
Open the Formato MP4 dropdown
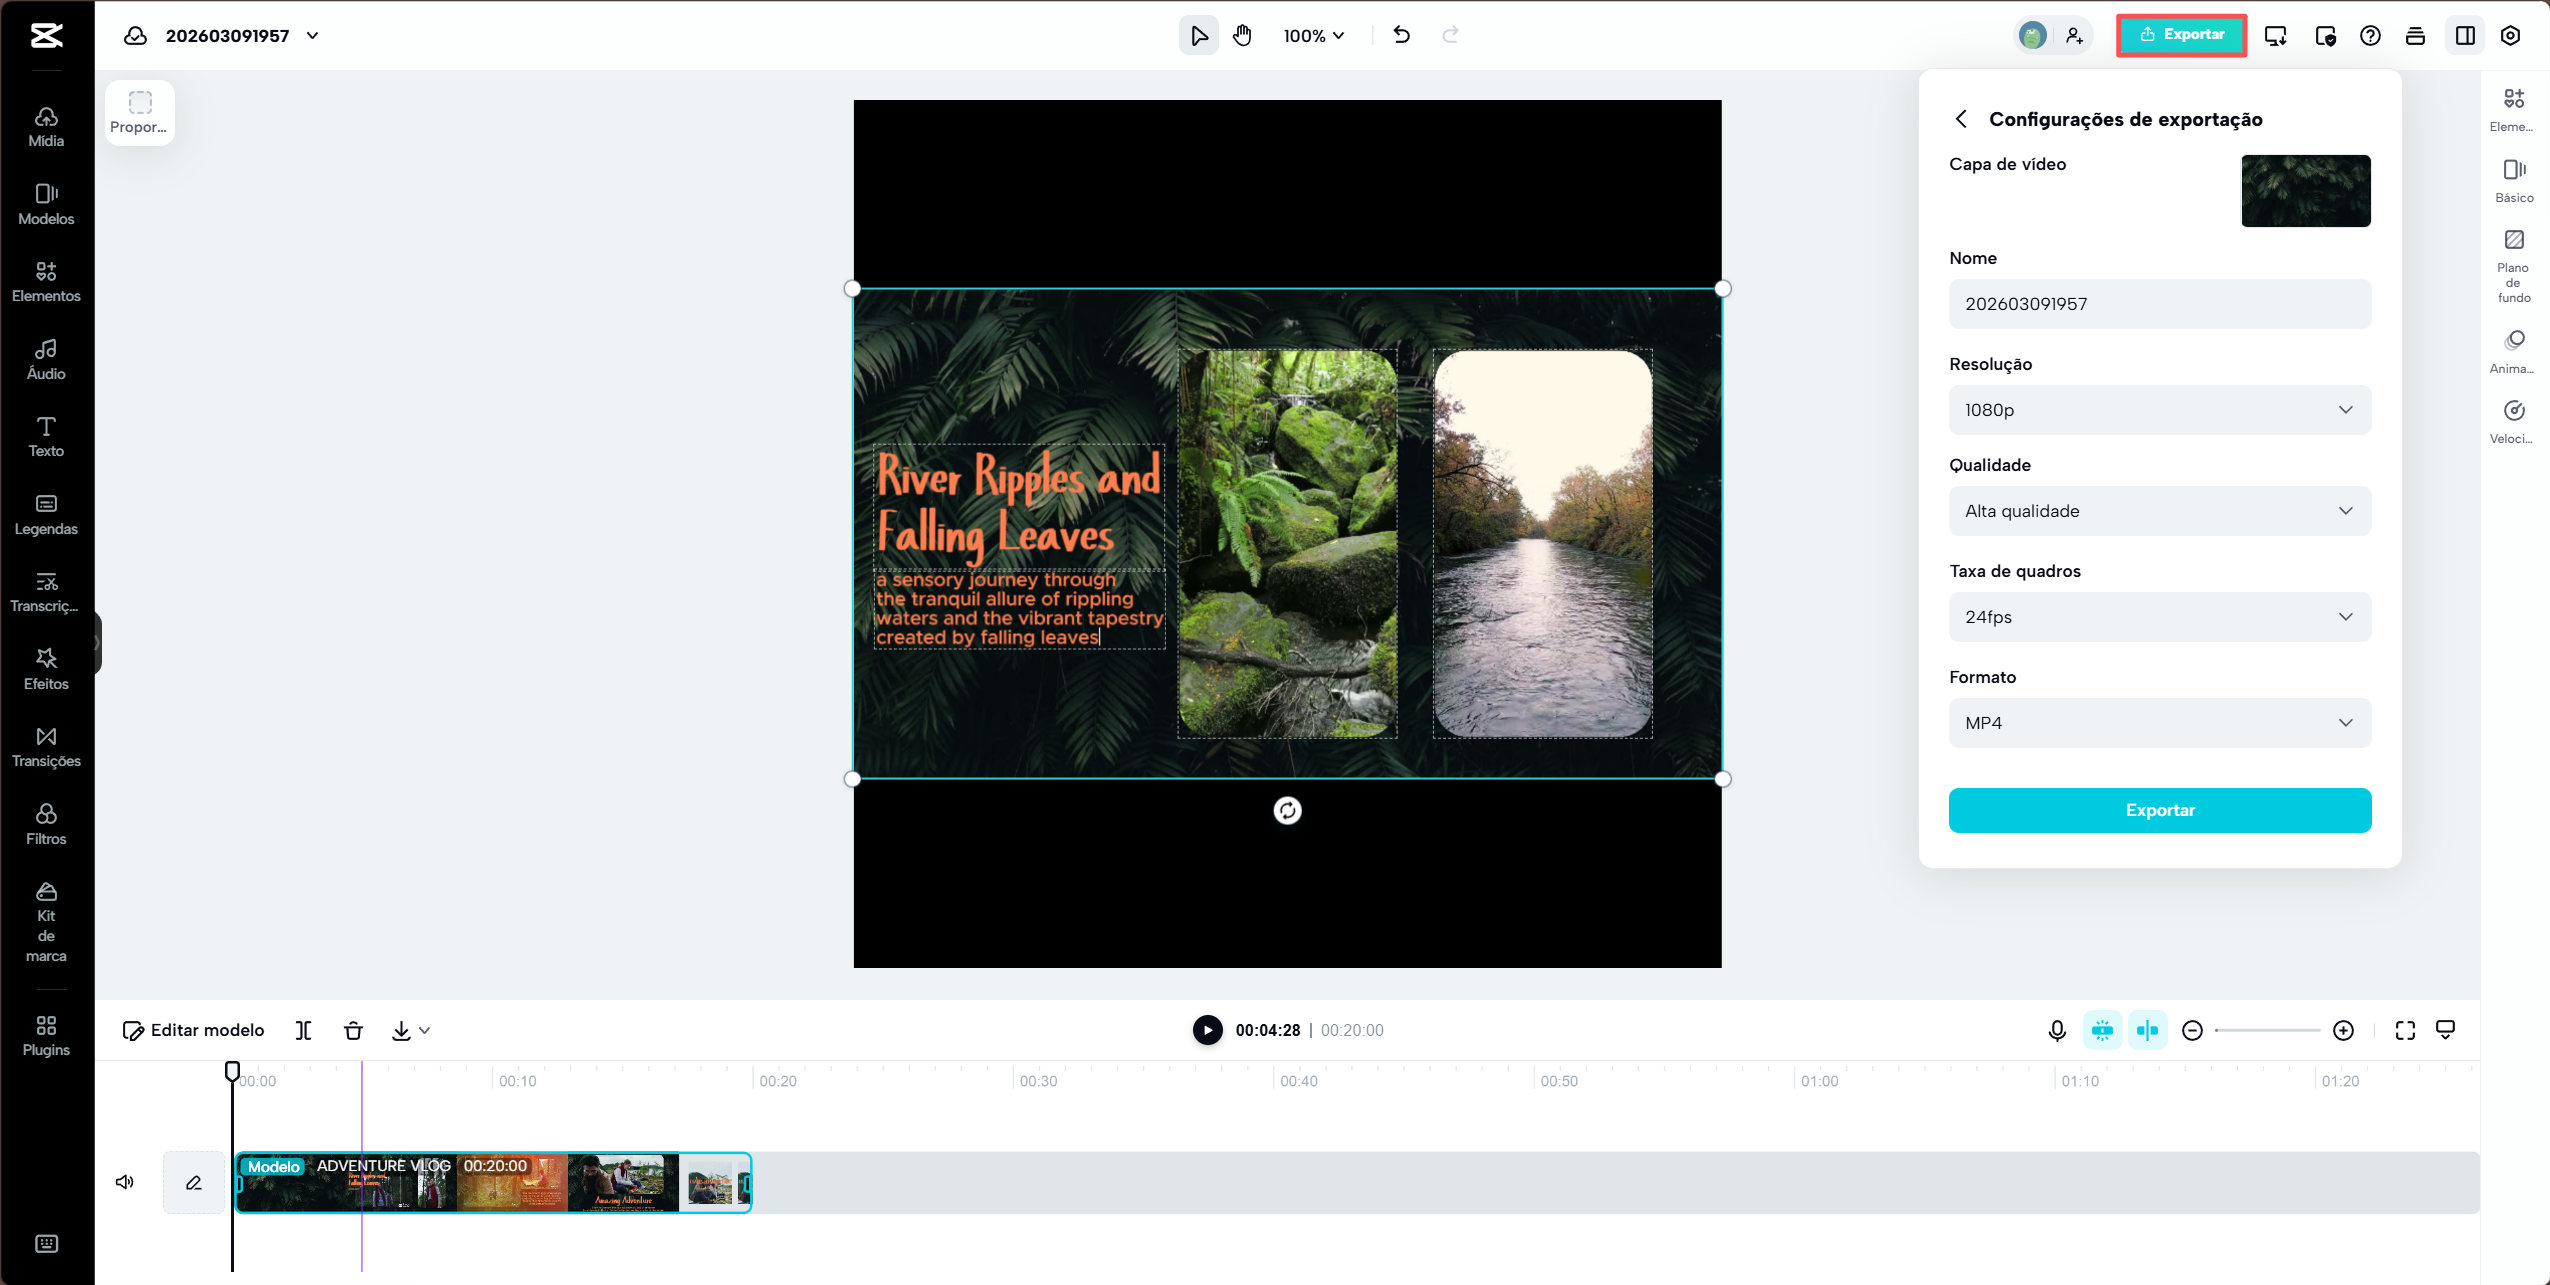2159,722
